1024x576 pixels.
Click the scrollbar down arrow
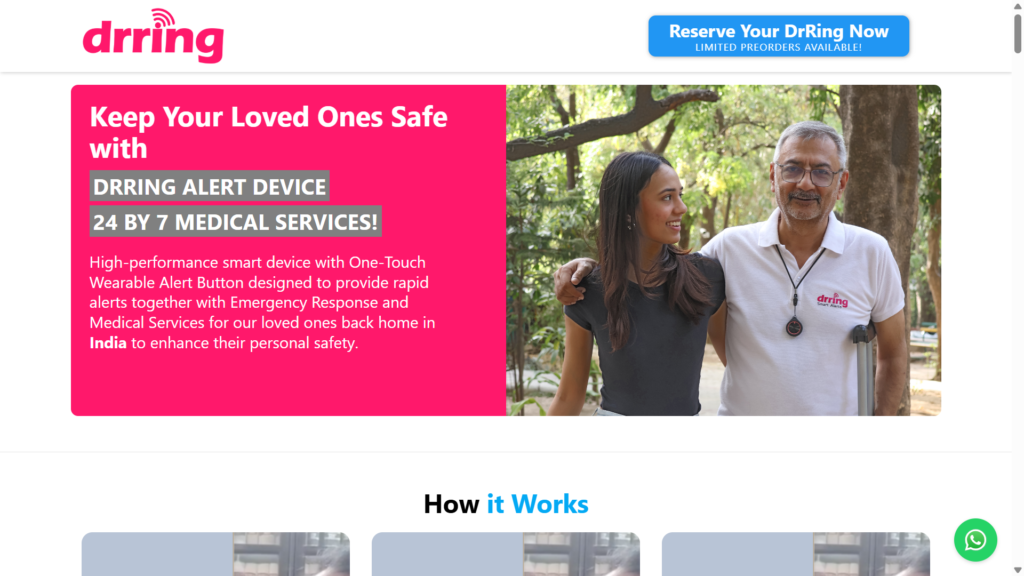point(1017,571)
